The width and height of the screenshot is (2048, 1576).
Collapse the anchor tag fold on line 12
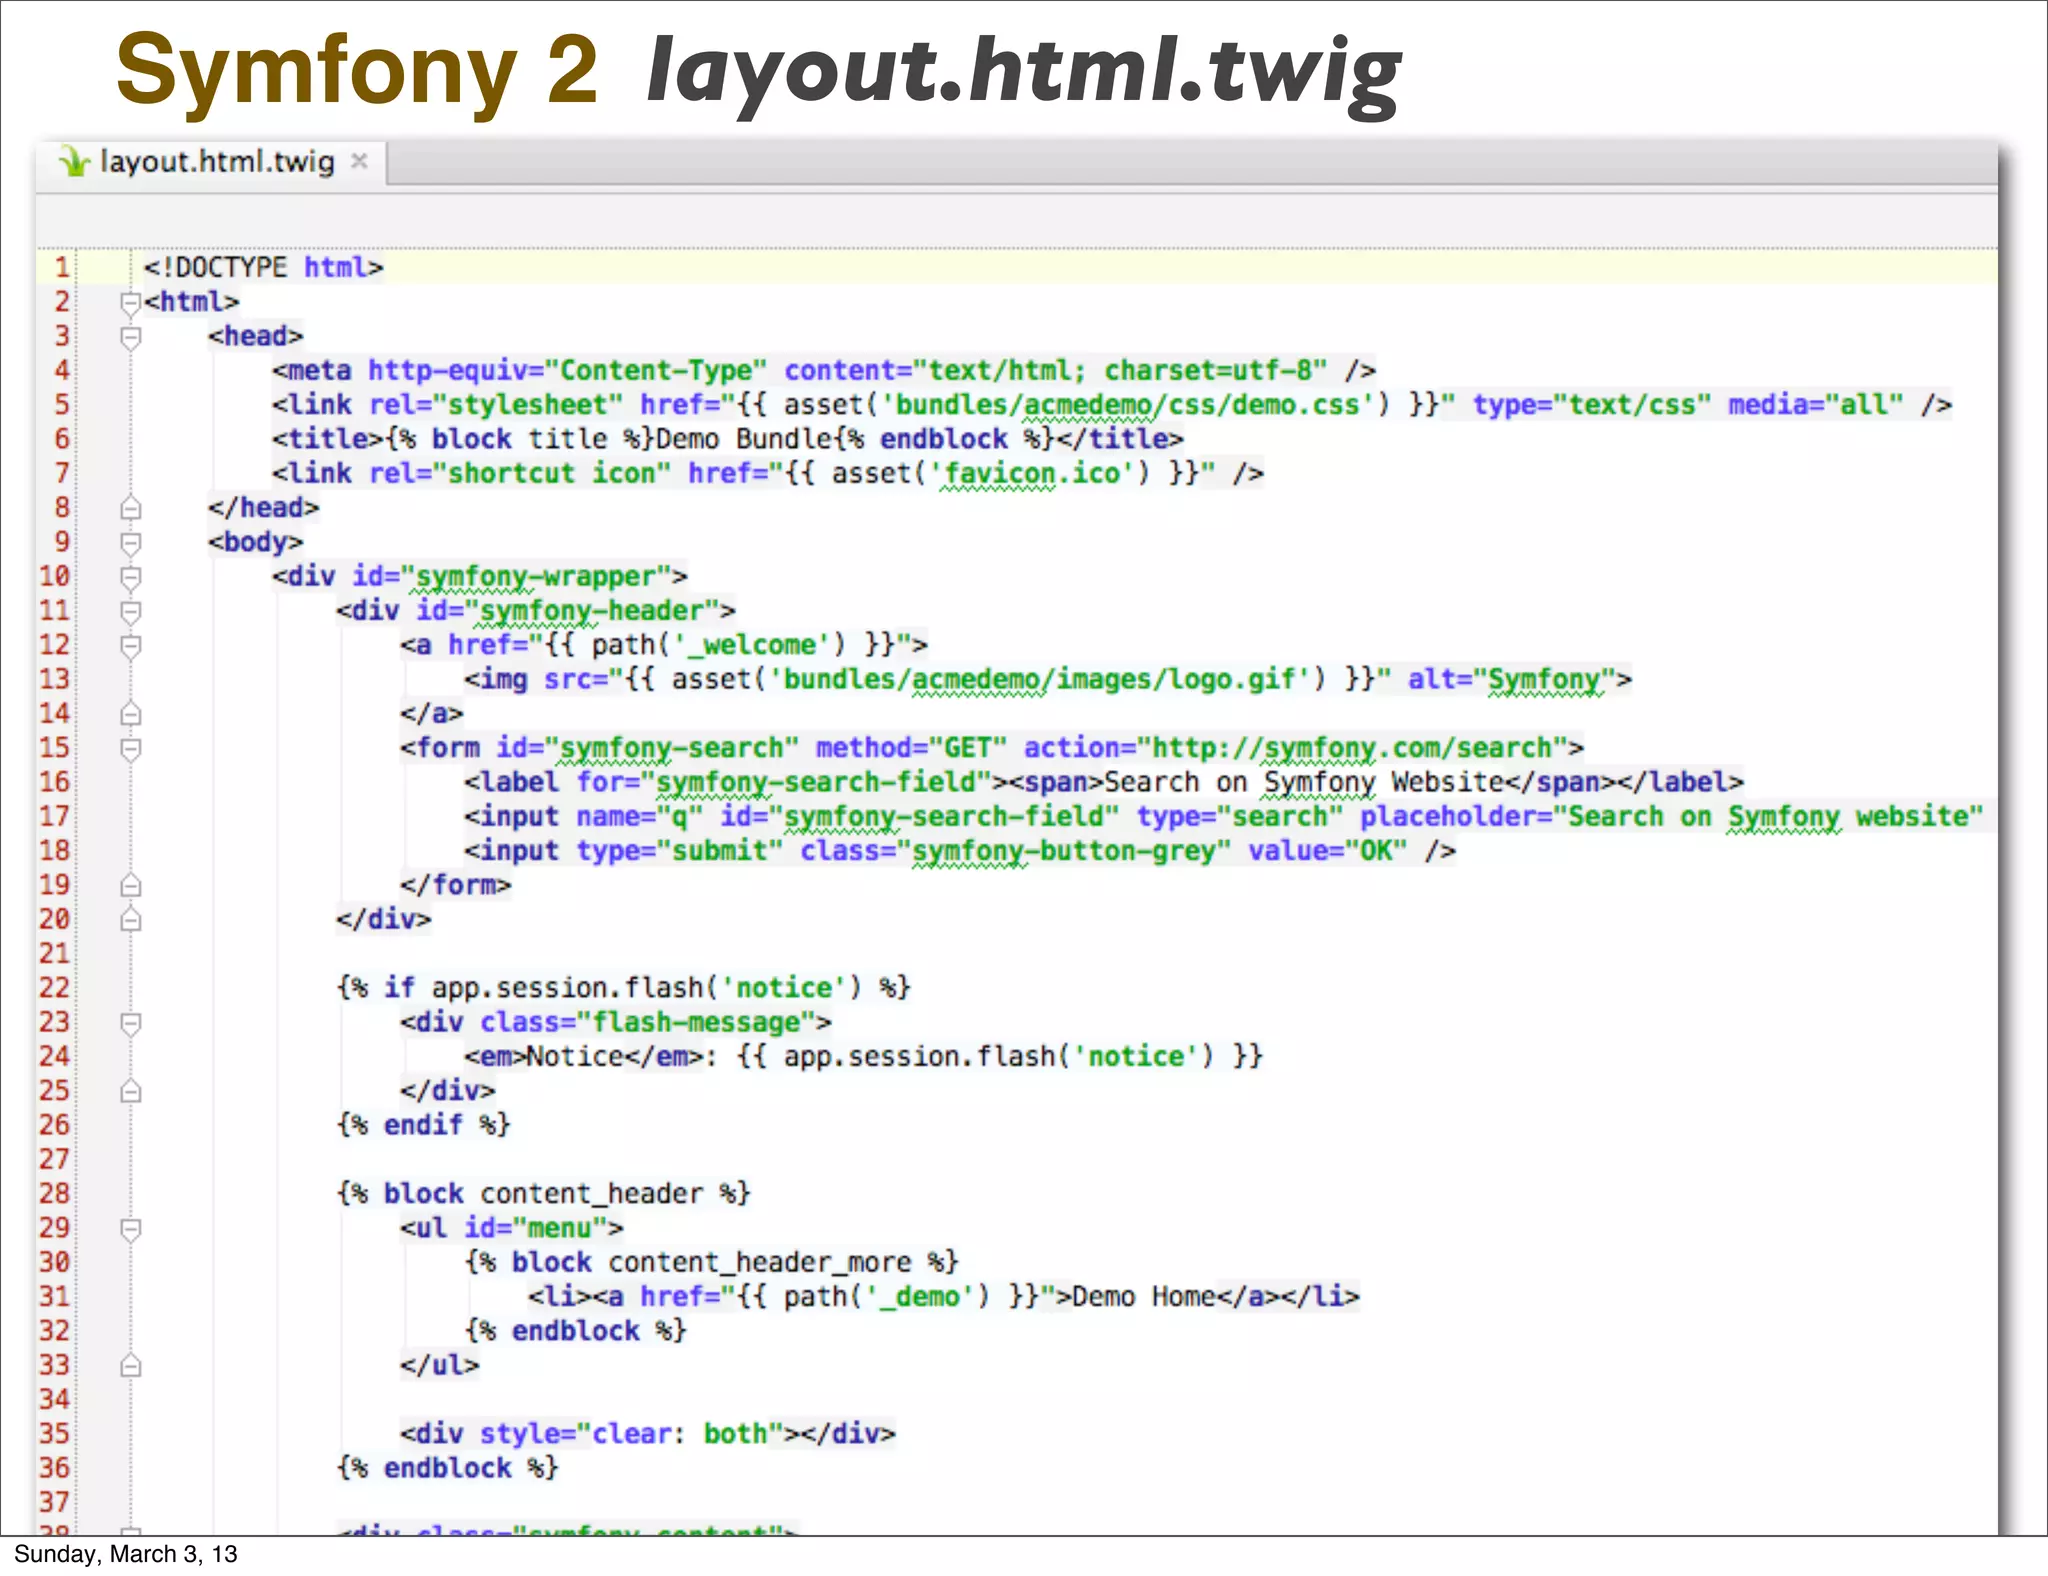(x=130, y=646)
